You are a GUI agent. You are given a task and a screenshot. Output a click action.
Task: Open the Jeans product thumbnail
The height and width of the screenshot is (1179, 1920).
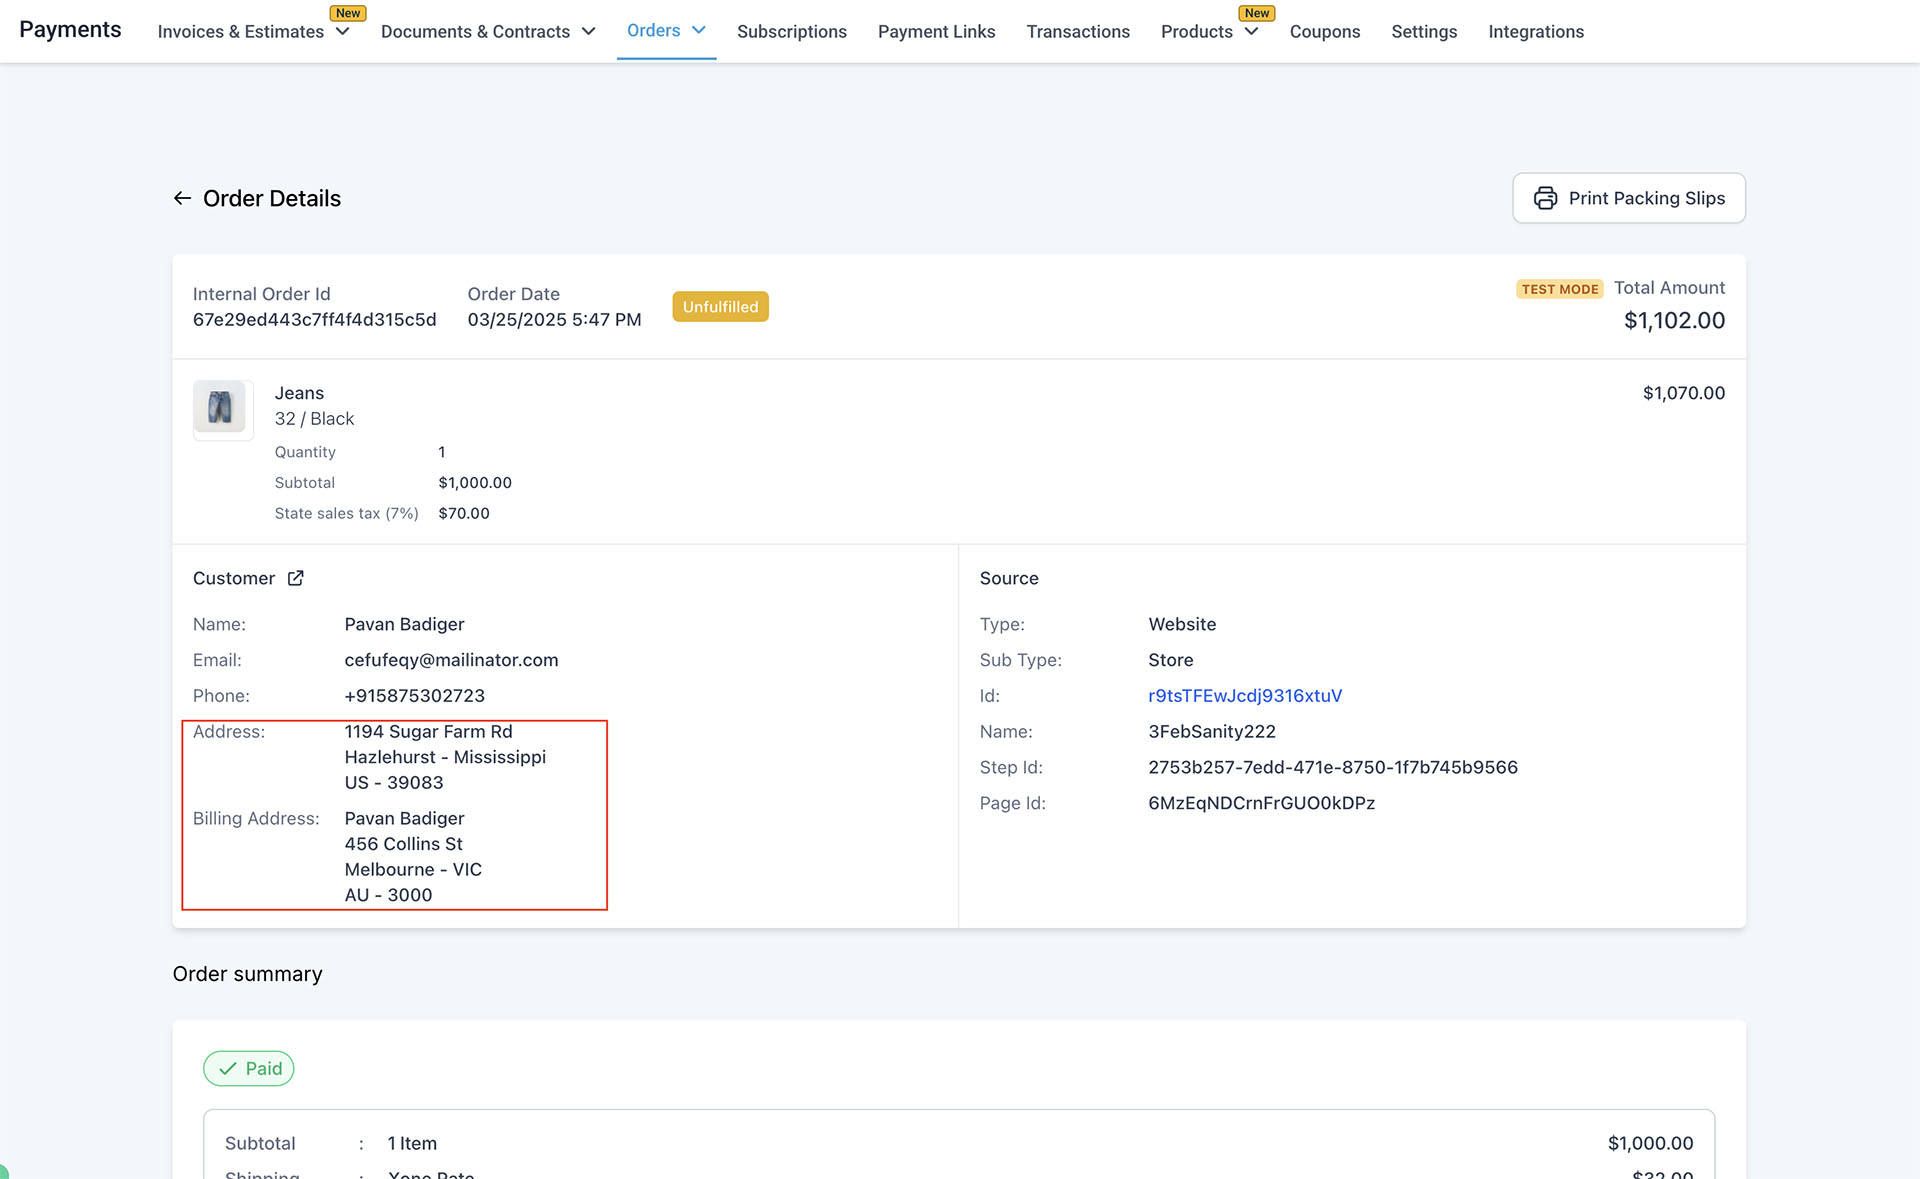pos(222,408)
